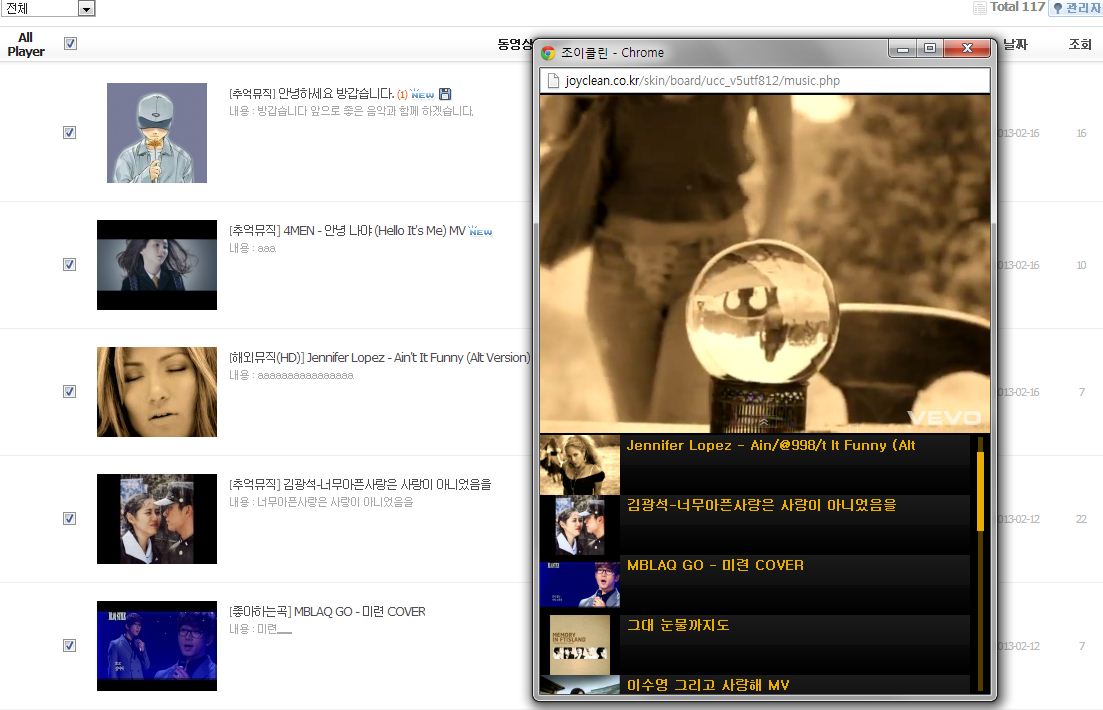Open the 김광석 너무아픈사랑은 post link
Image resolution: width=1103 pixels, height=710 pixels.
pos(360,484)
